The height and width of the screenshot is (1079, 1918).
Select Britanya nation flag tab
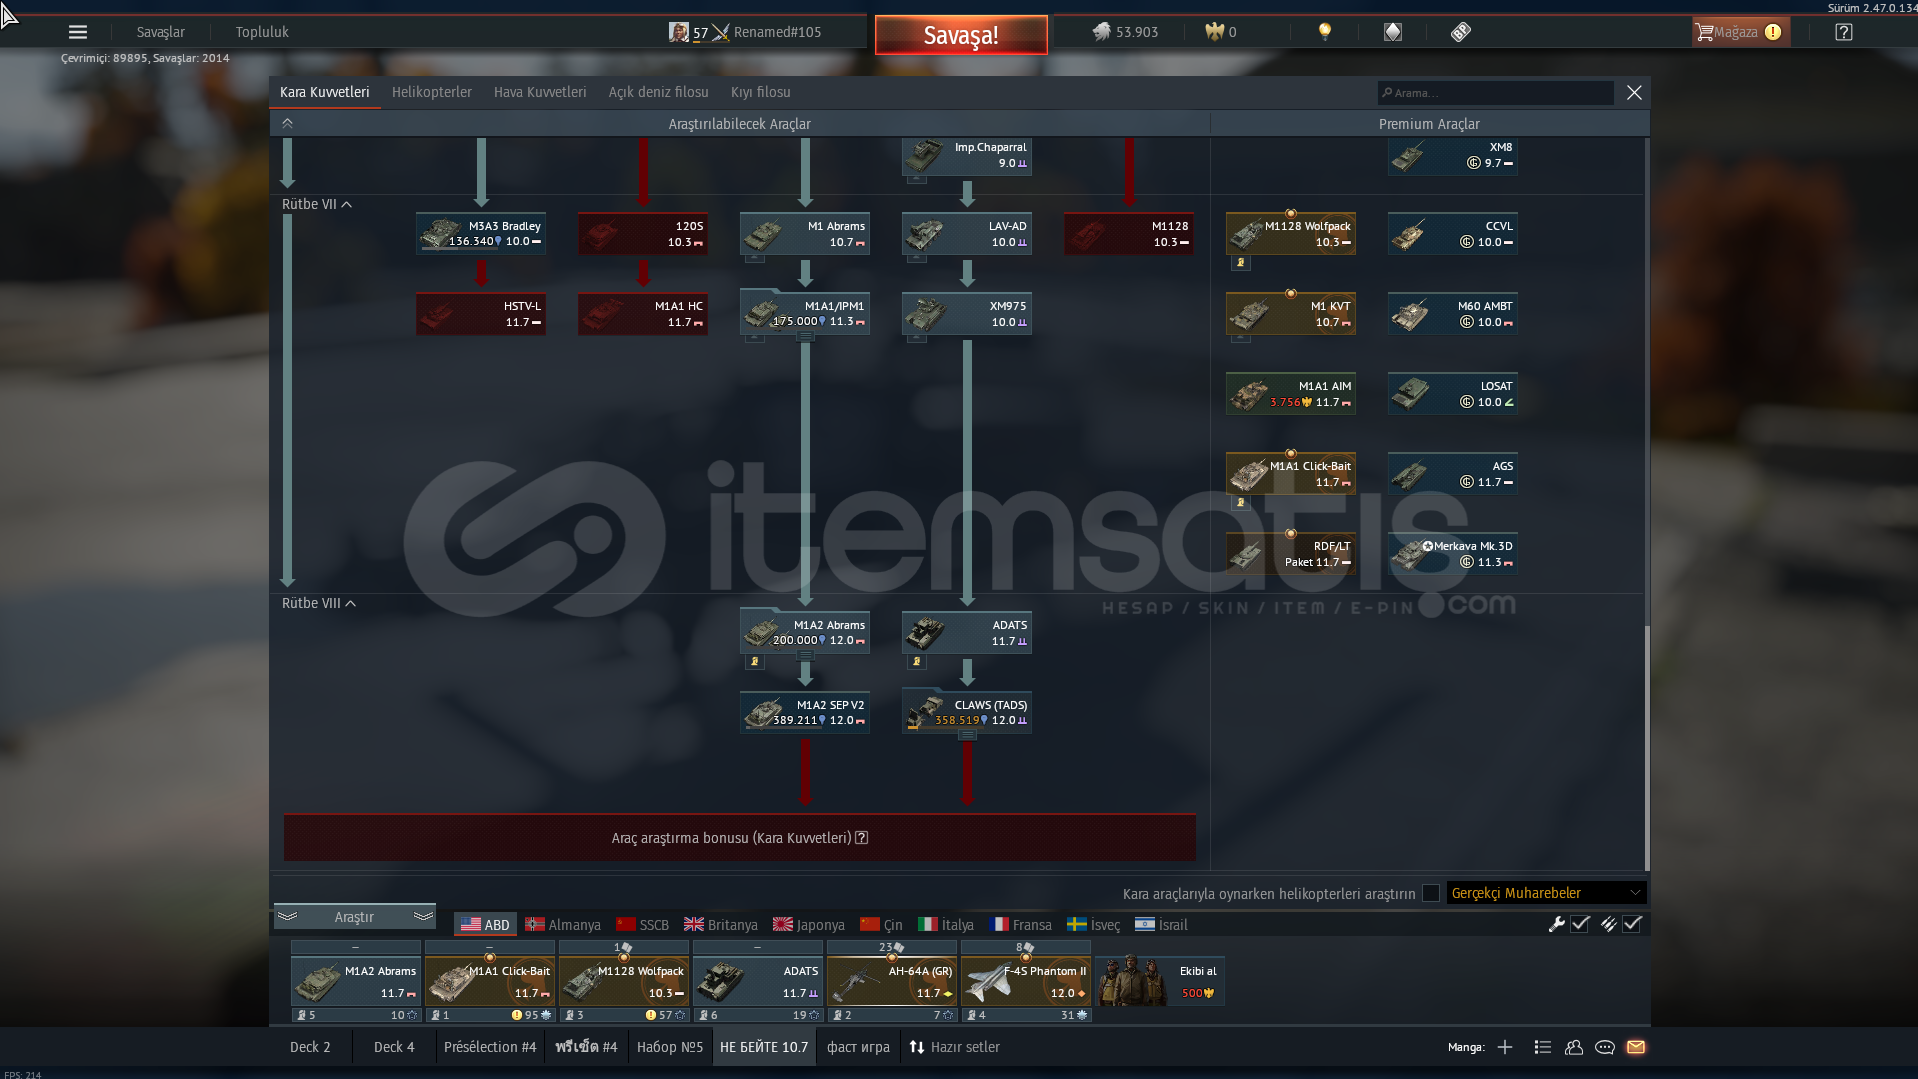[x=720, y=925]
